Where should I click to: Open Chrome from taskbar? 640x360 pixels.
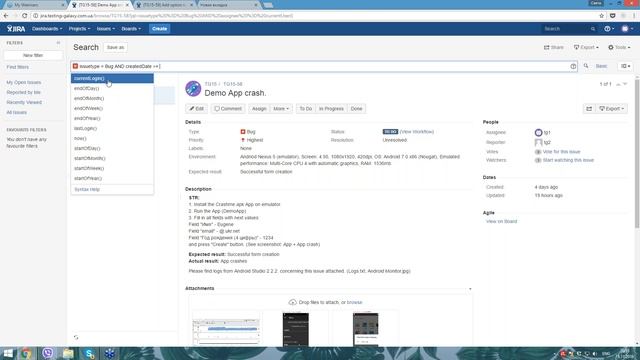[x=27, y=353]
